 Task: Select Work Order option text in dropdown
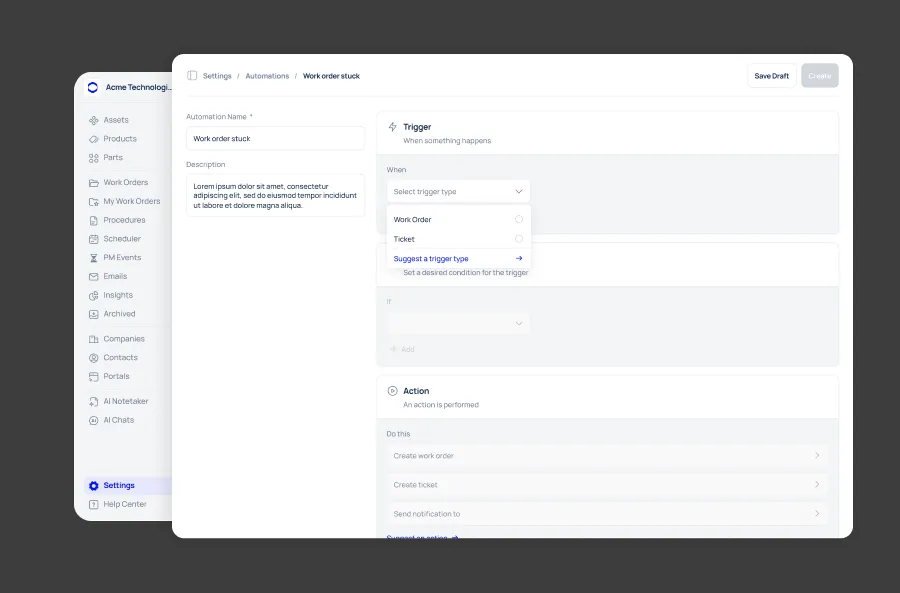click(x=412, y=219)
